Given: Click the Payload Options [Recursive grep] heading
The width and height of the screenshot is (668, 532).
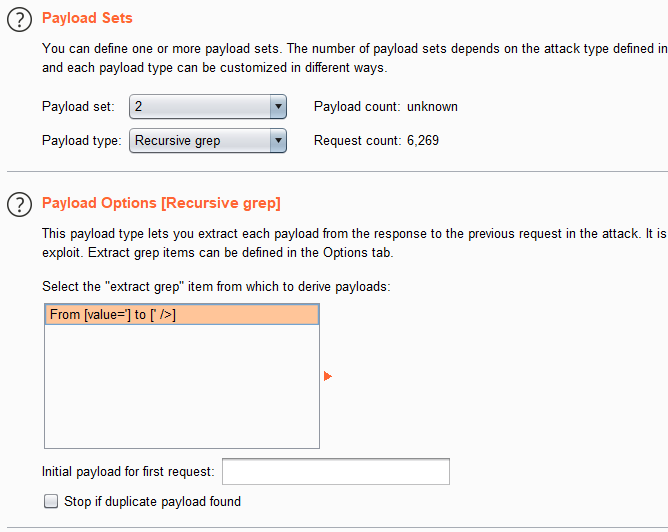Looking at the screenshot, I should 161,203.
